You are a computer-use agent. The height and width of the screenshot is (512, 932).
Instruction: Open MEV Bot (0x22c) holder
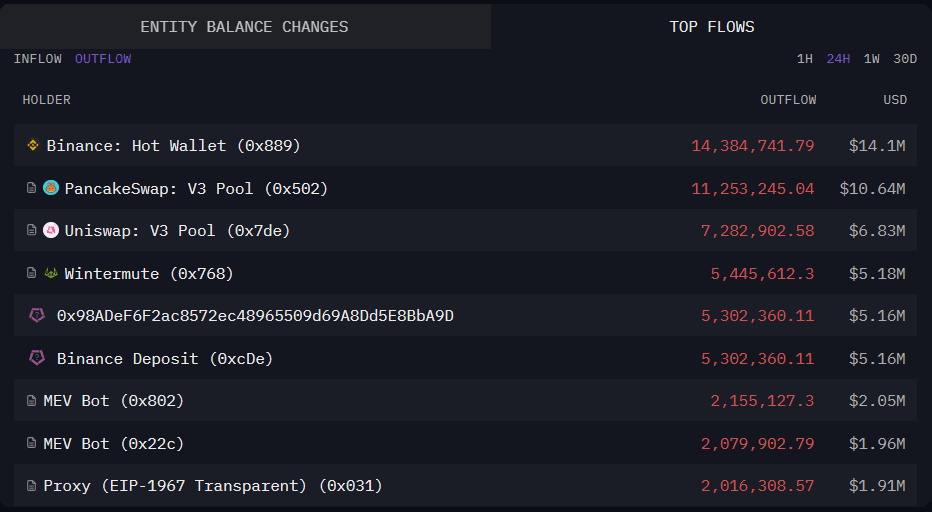click(114, 444)
